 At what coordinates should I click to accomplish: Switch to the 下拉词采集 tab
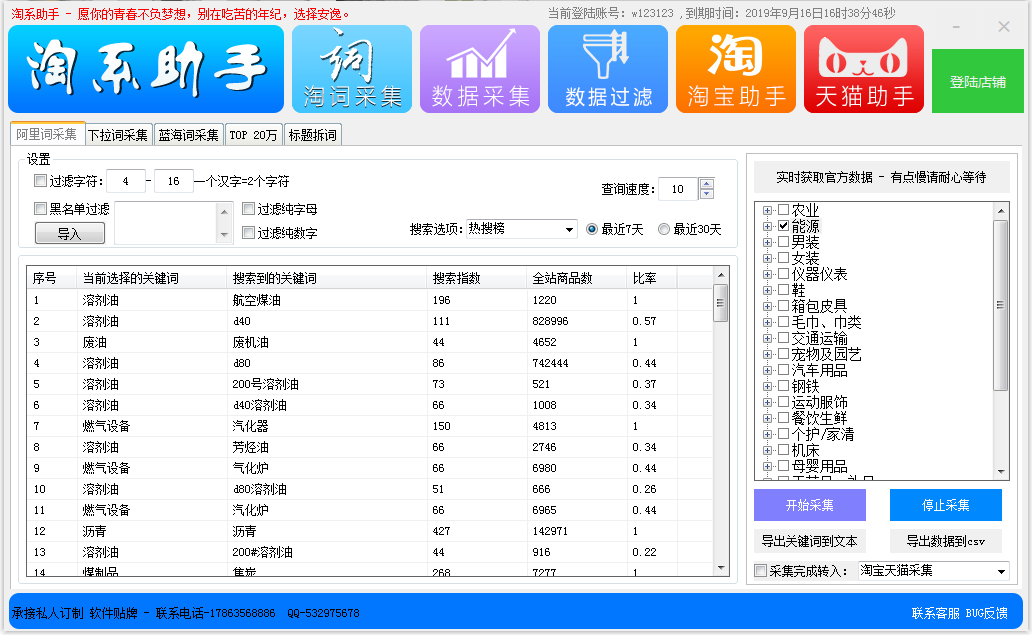click(x=118, y=135)
